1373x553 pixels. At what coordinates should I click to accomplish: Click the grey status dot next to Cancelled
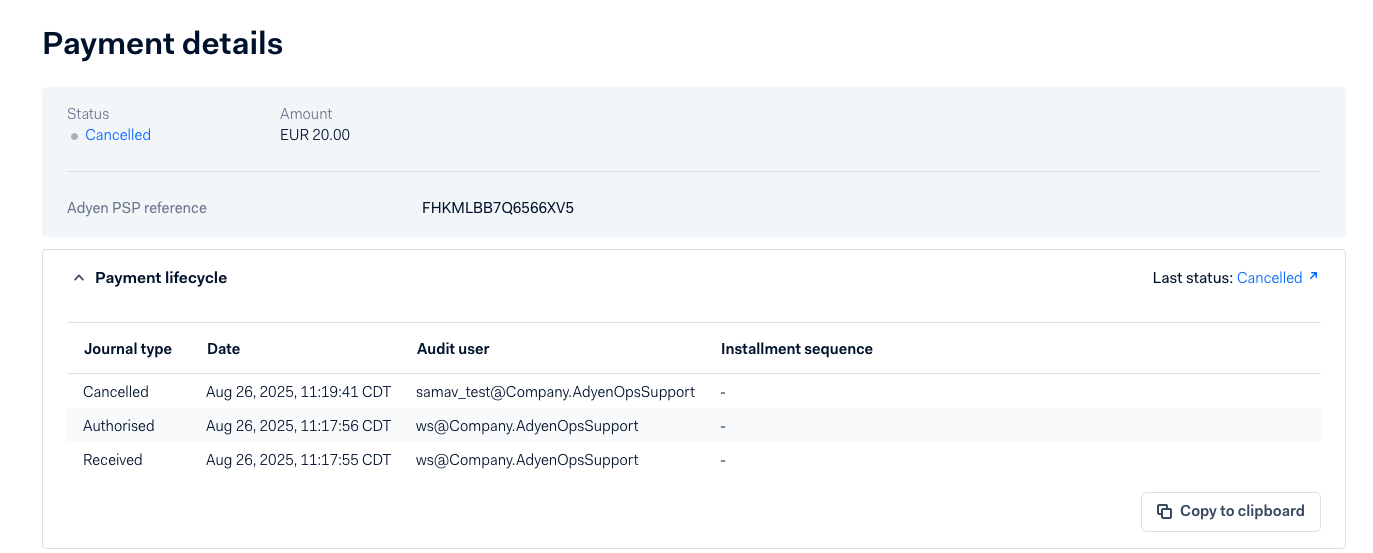(74, 136)
